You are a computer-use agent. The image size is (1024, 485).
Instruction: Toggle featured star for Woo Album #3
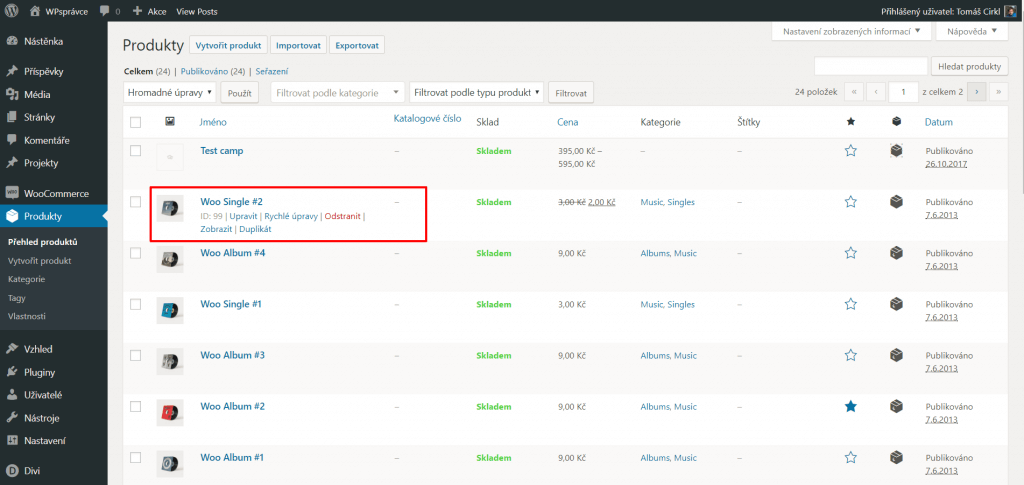[850, 355]
